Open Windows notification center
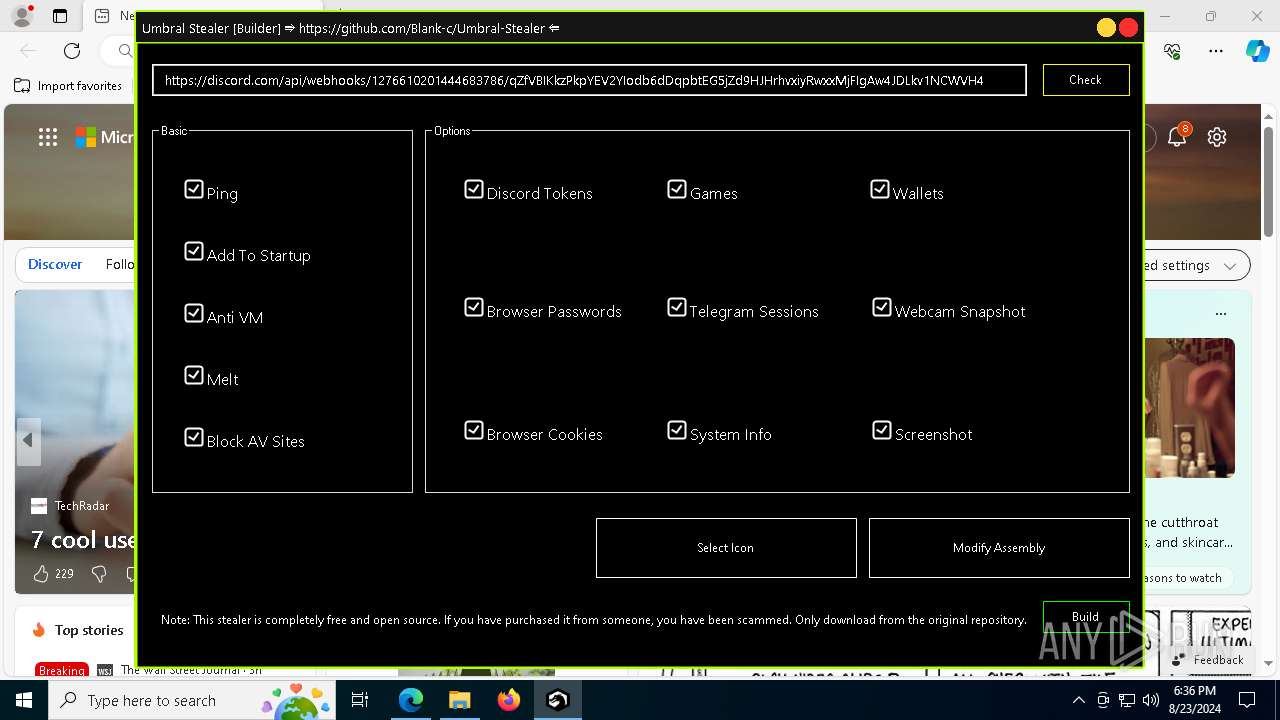 point(1247,700)
